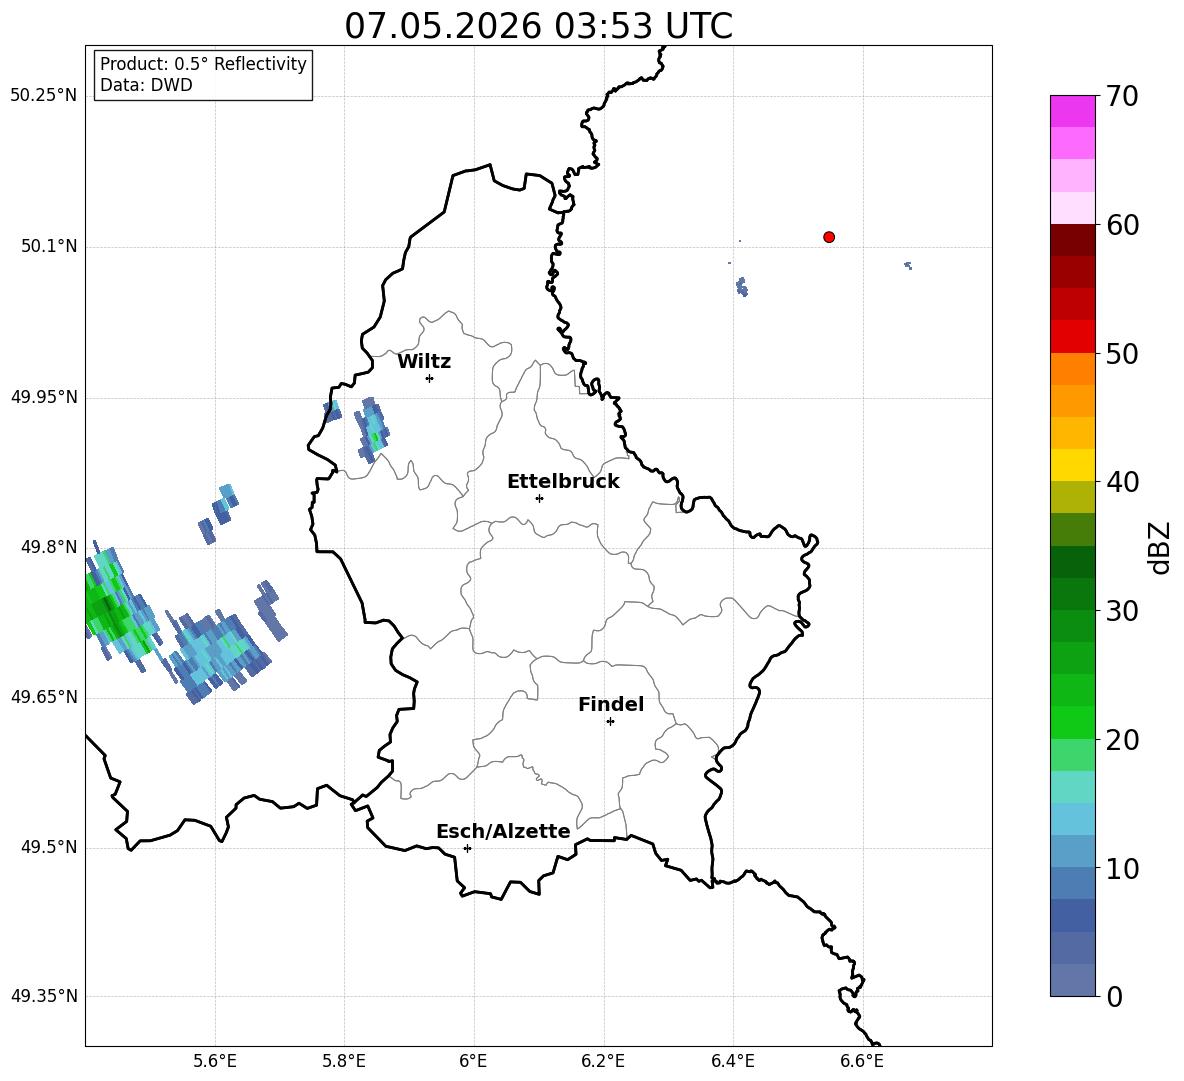Click the 6.2°E longitude axis label
Screen dimensions: 1184x1081
click(603, 1061)
